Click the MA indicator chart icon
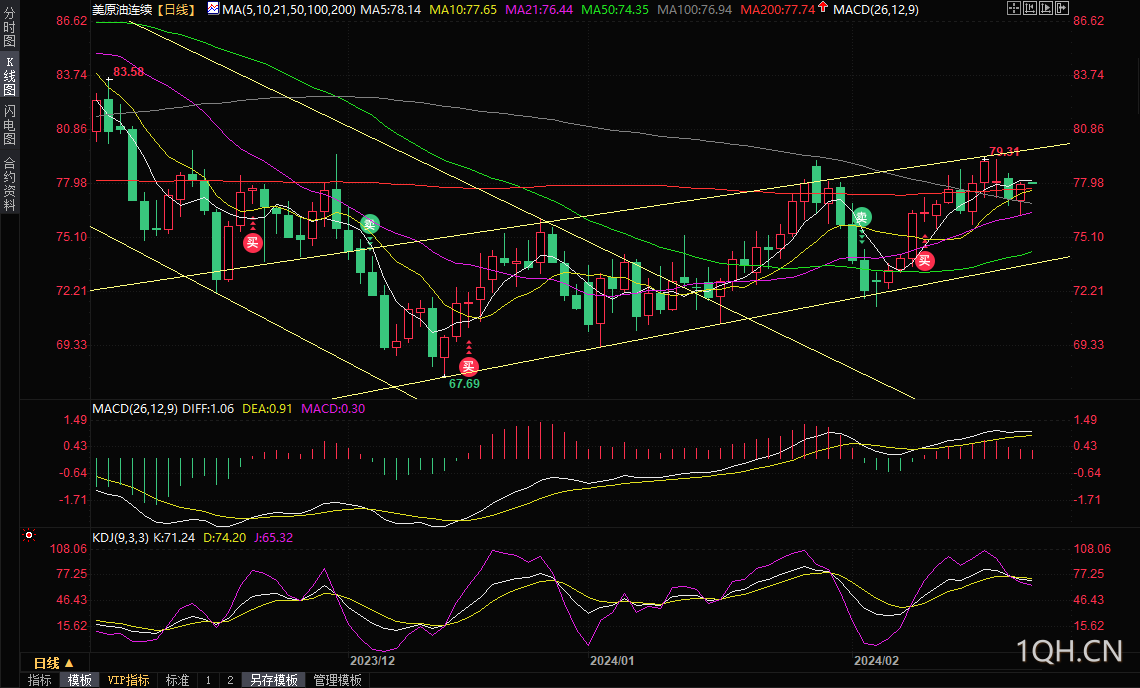Screen dimensions: 1140x688 pos(213,9)
